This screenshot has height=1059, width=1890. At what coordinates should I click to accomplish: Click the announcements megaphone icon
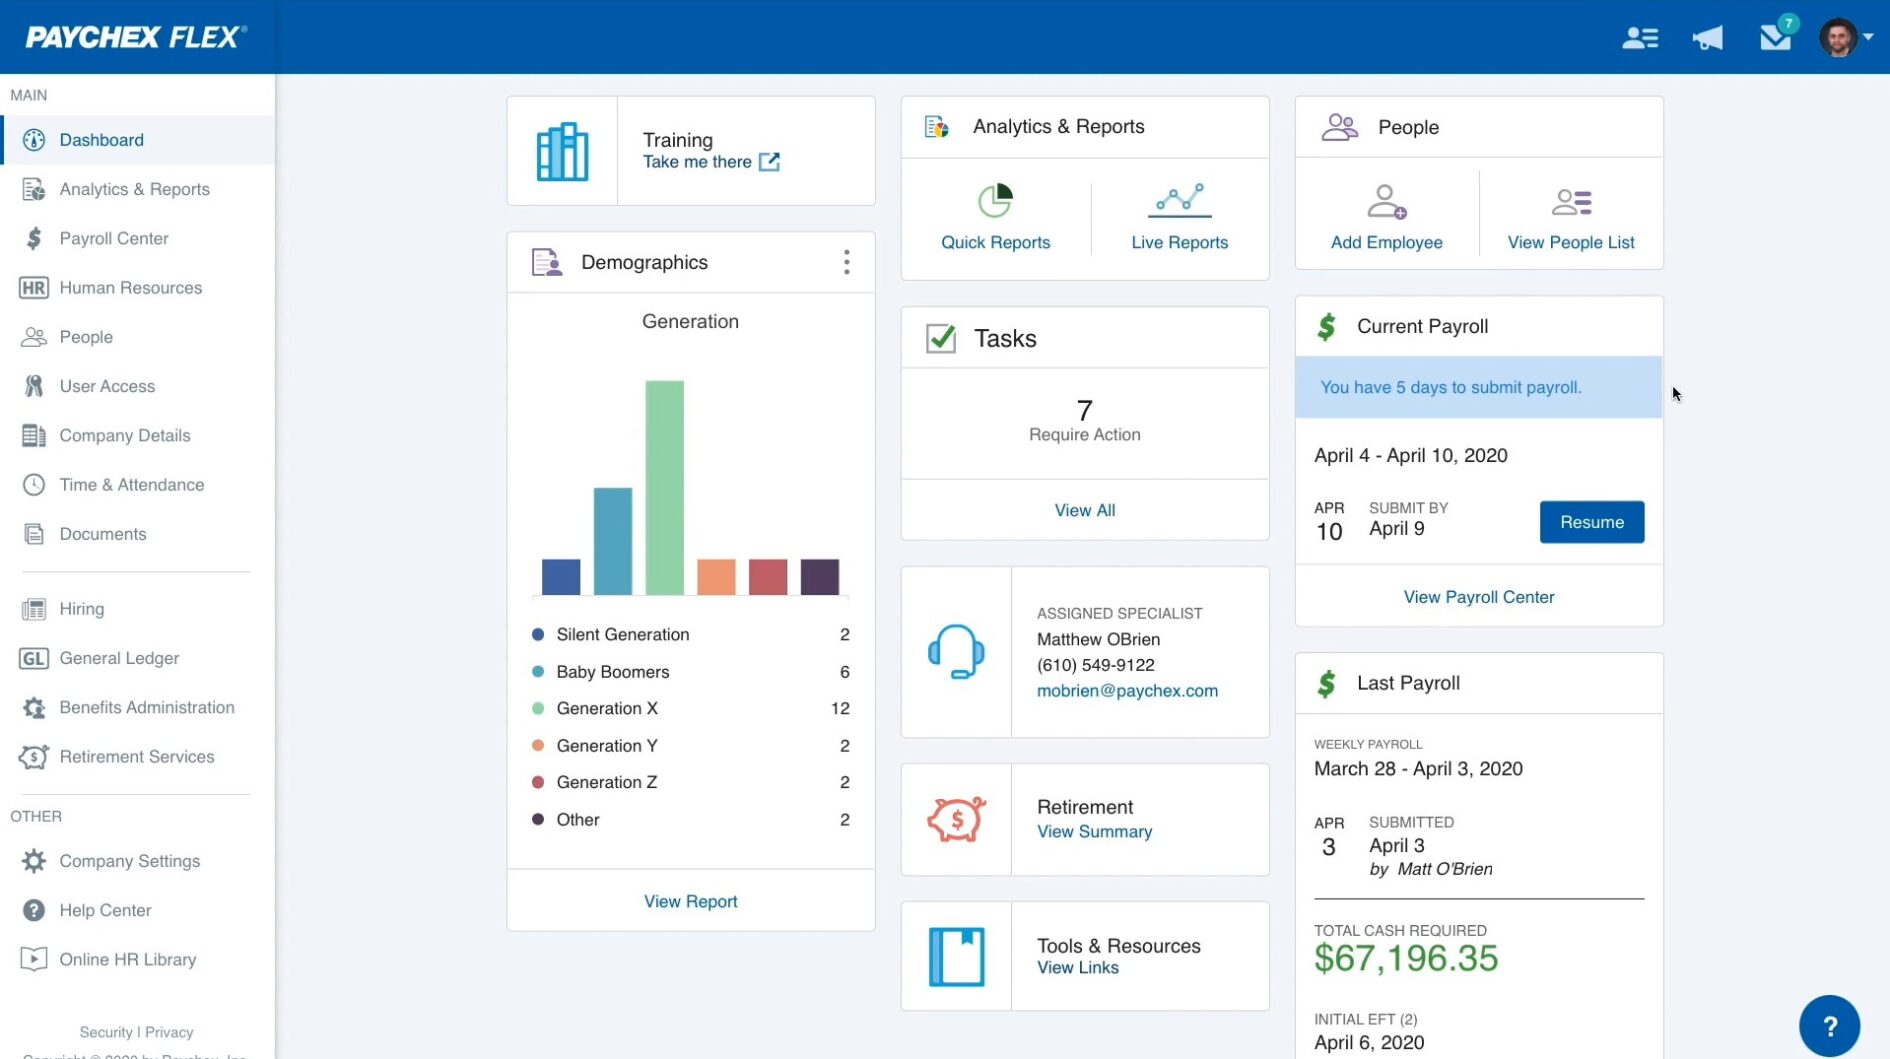[1707, 37]
